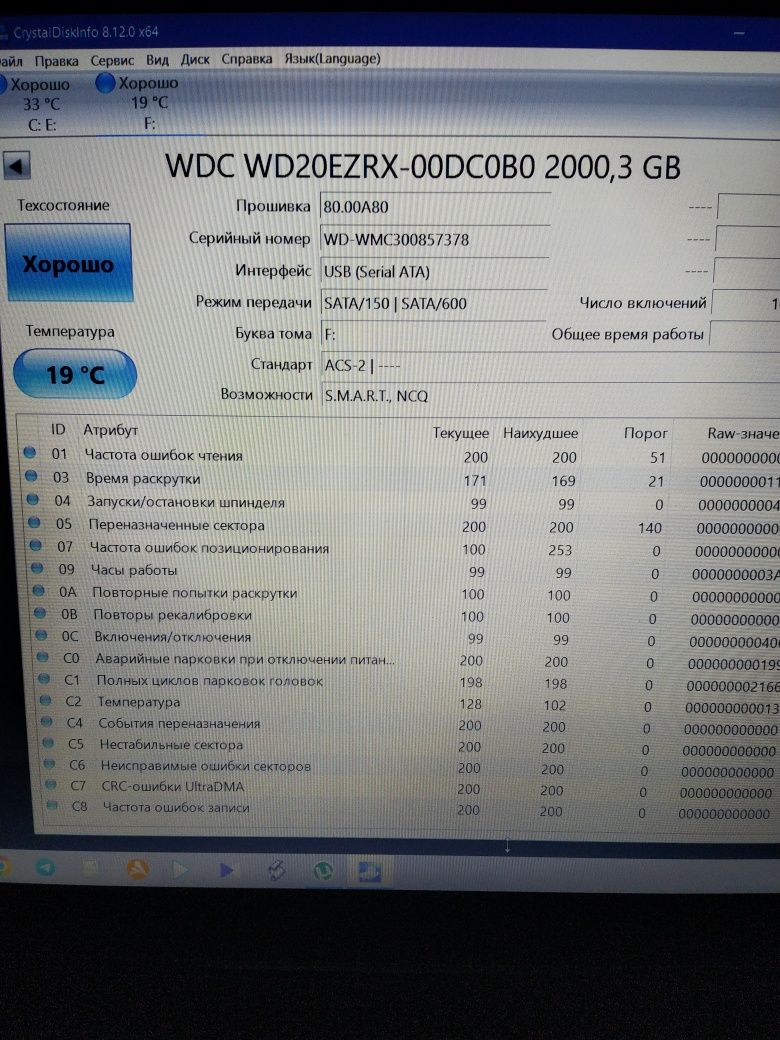Image resolution: width=780 pixels, height=1040 pixels.
Task: Select the CRC-ошибки UltraDMA attribute
Action: [x=172, y=786]
